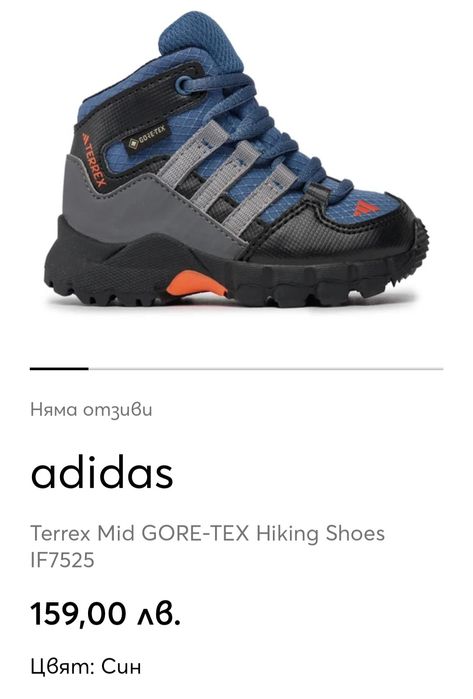Viewport: 473px width, 699px height.
Task: Open the Terrex hiking shoe product photo
Action: [236, 160]
